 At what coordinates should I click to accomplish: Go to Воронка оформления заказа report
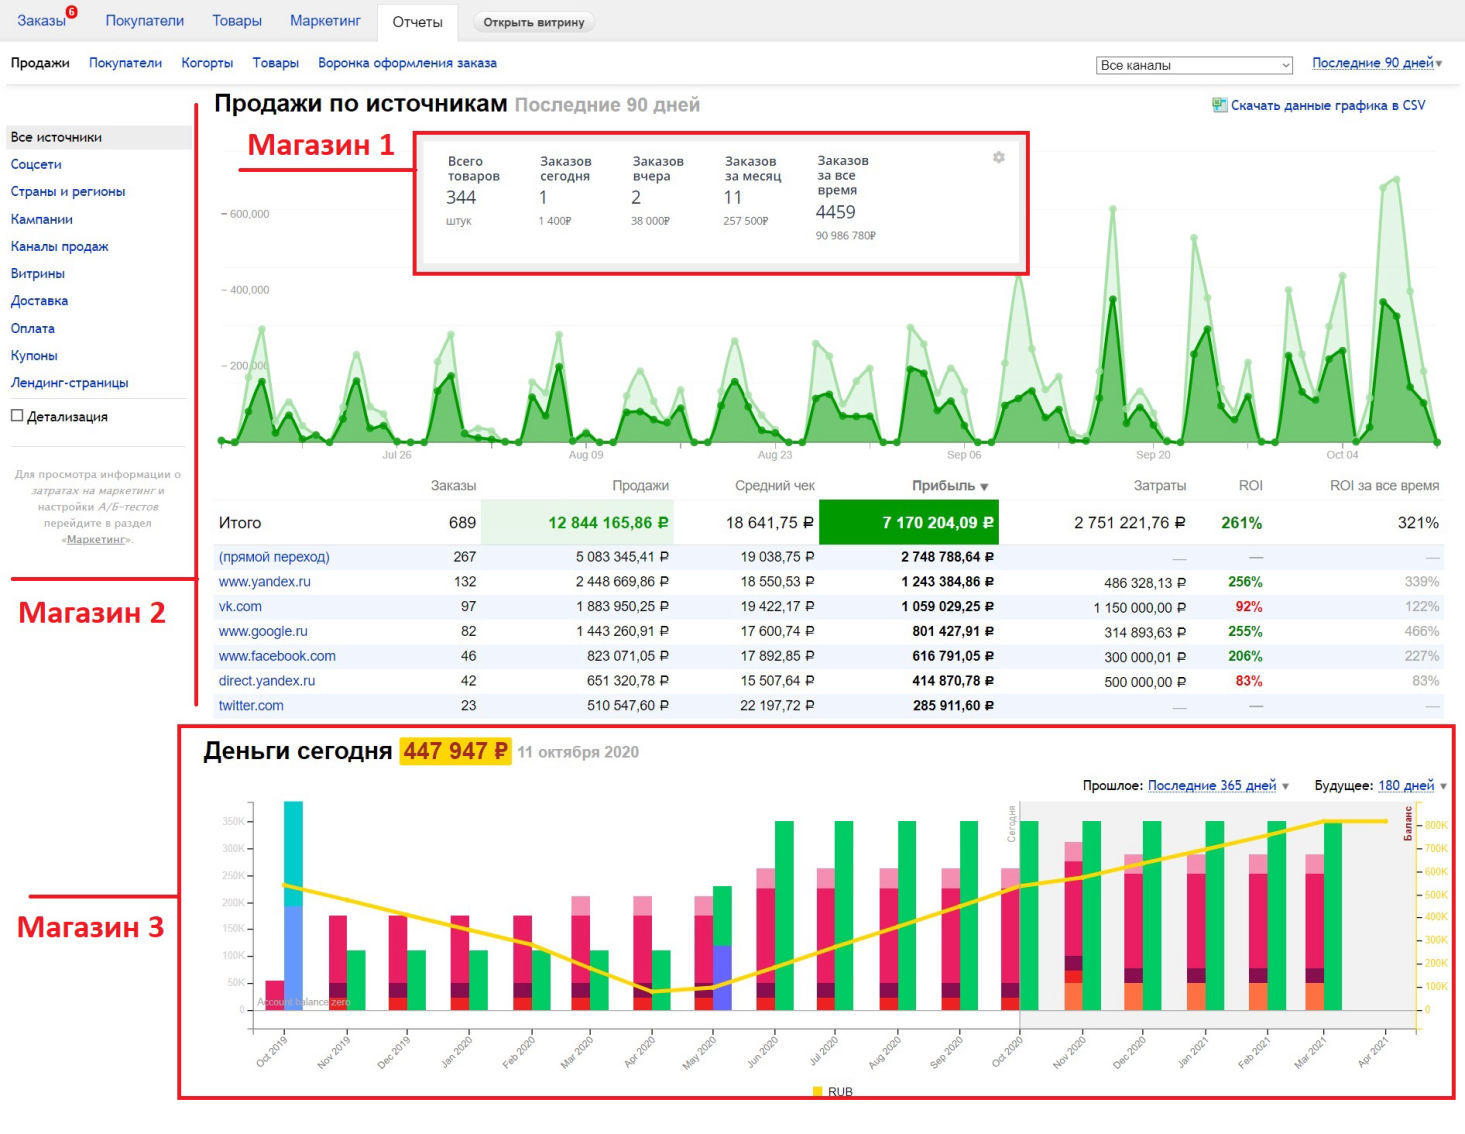(x=407, y=63)
